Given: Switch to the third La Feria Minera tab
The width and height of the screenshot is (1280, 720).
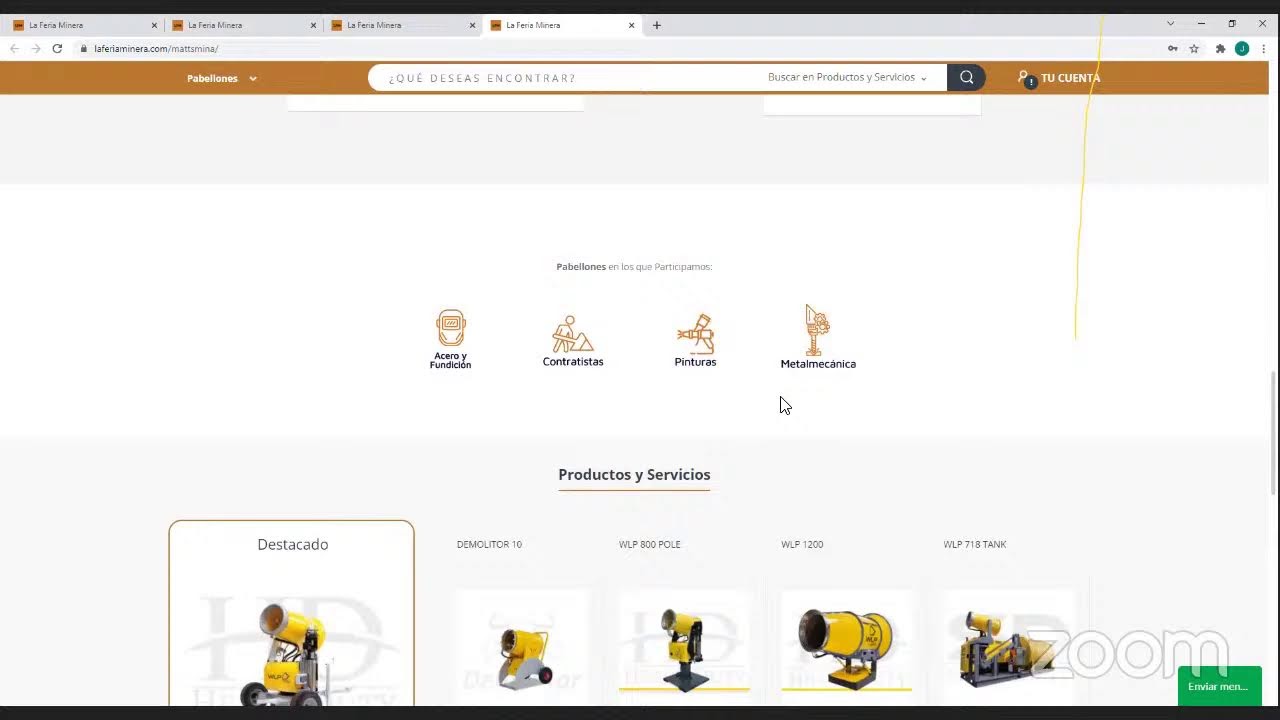Looking at the screenshot, I should tap(402, 25).
